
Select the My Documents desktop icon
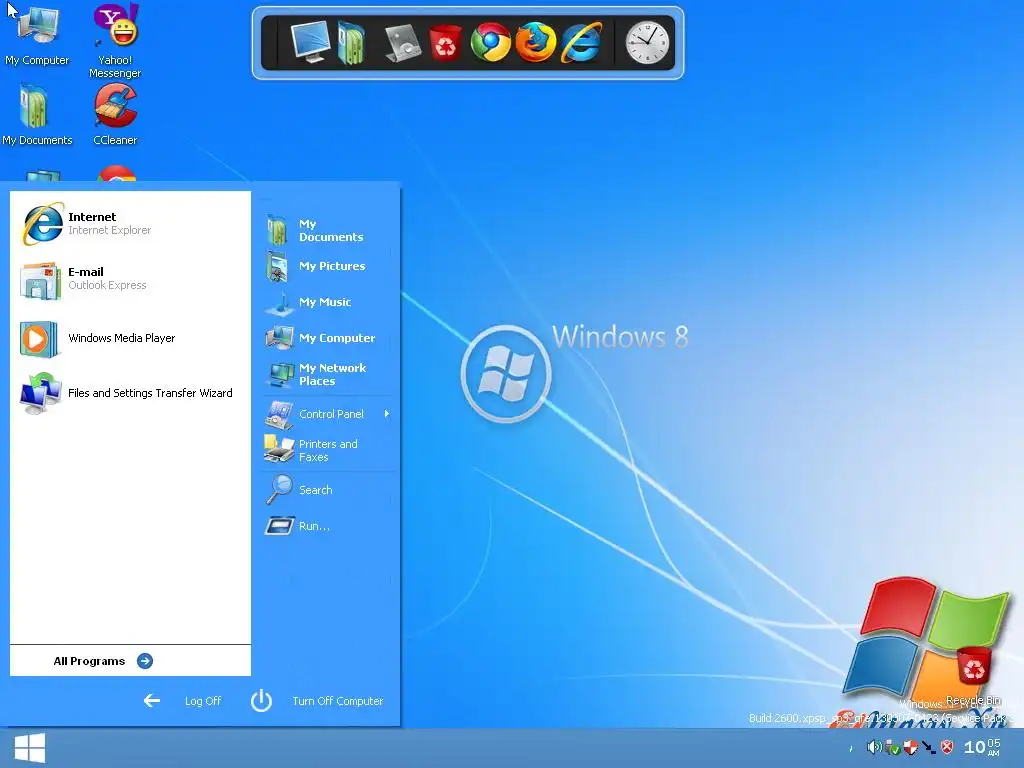click(x=37, y=115)
